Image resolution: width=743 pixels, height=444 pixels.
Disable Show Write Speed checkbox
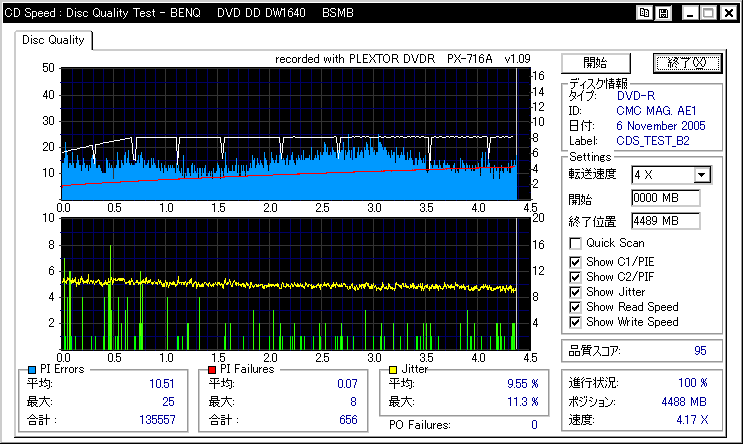[575, 322]
